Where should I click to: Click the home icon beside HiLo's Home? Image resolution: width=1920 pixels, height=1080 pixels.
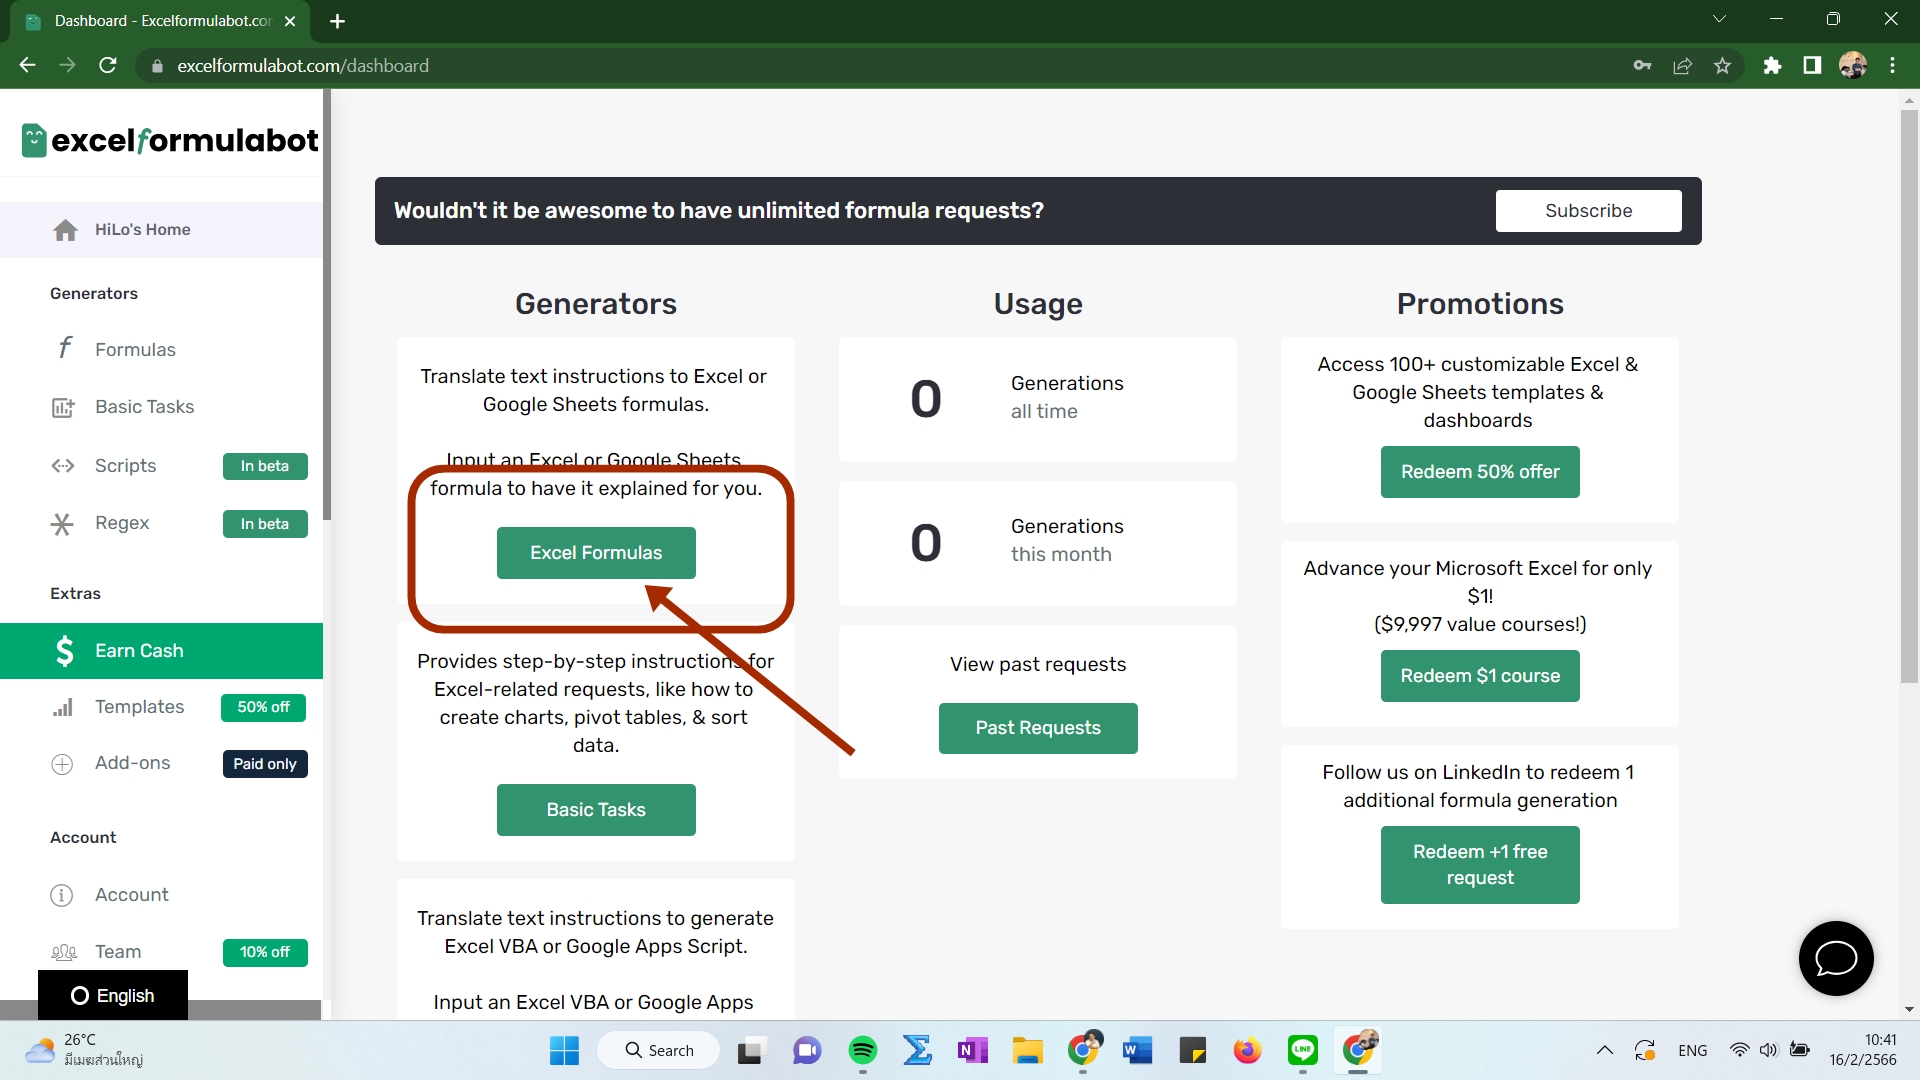pyautogui.click(x=65, y=230)
